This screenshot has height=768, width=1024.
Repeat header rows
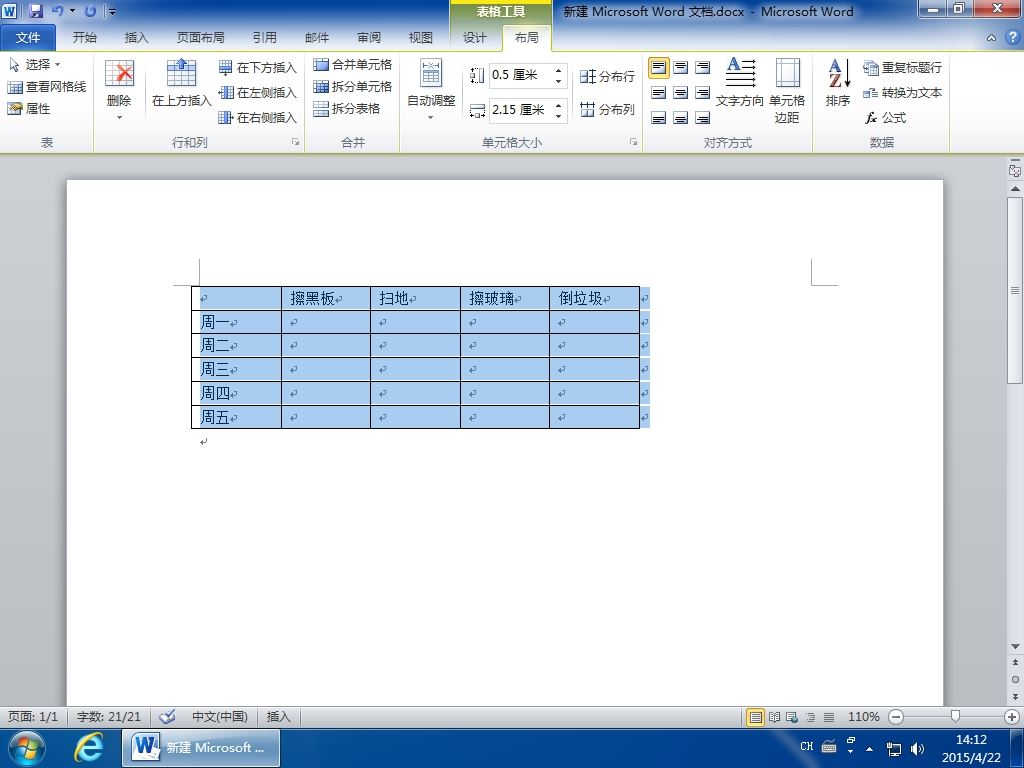(903, 67)
